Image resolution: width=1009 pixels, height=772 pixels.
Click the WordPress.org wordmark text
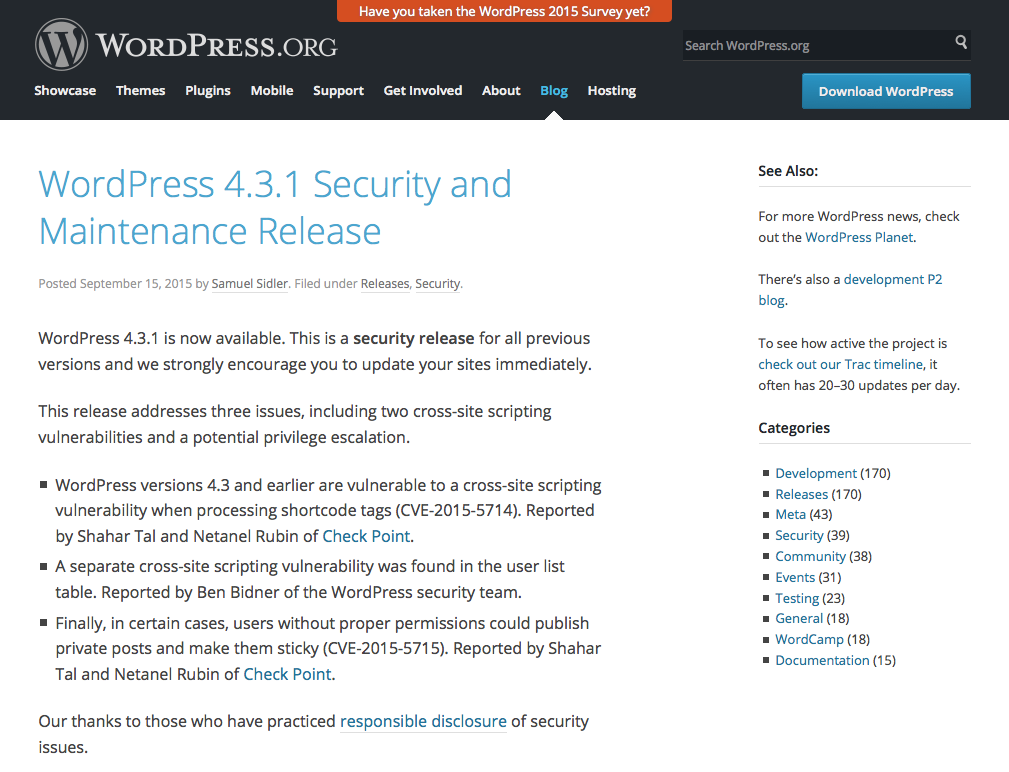coord(217,46)
